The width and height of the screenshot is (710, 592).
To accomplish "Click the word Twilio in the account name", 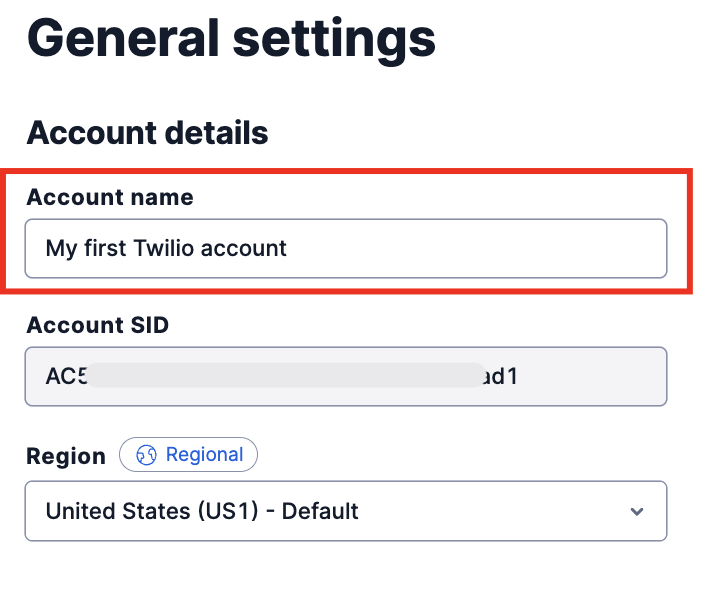I will (x=164, y=248).
